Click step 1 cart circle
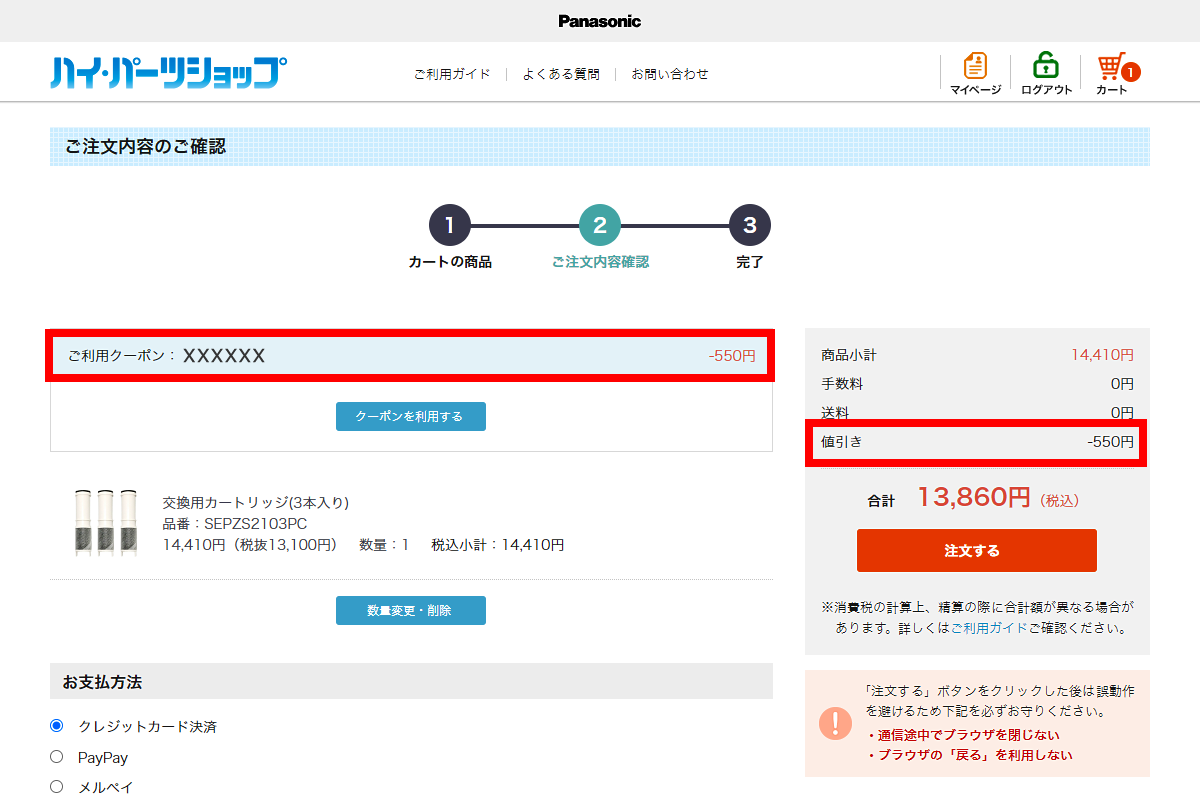The width and height of the screenshot is (1200, 800). (x=450, y=225)
